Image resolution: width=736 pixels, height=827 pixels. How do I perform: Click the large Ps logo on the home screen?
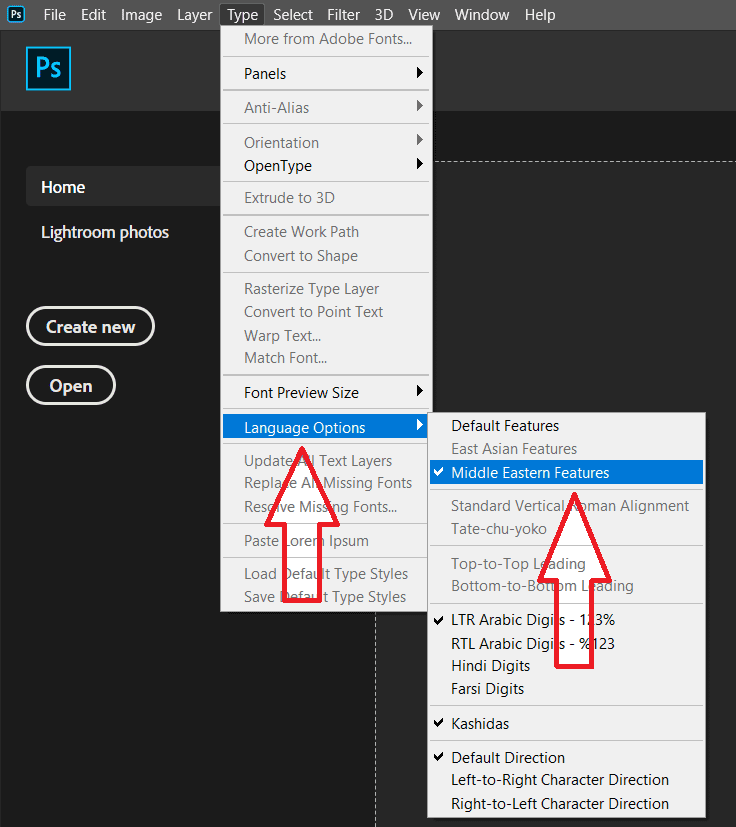coord(49,69)
